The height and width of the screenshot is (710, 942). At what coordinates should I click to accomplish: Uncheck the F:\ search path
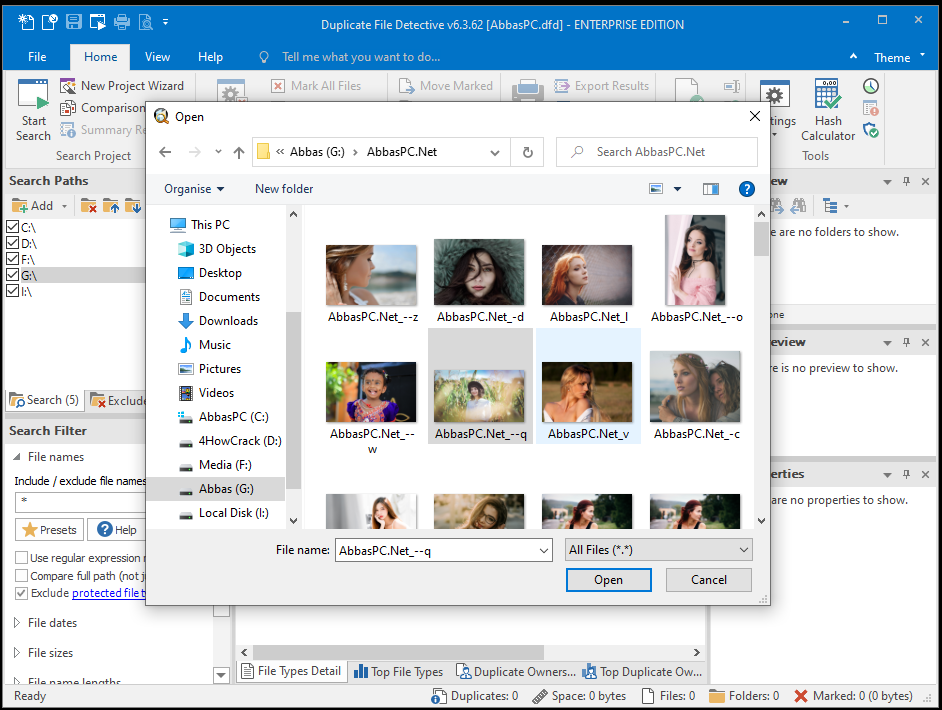pos(12,259)
